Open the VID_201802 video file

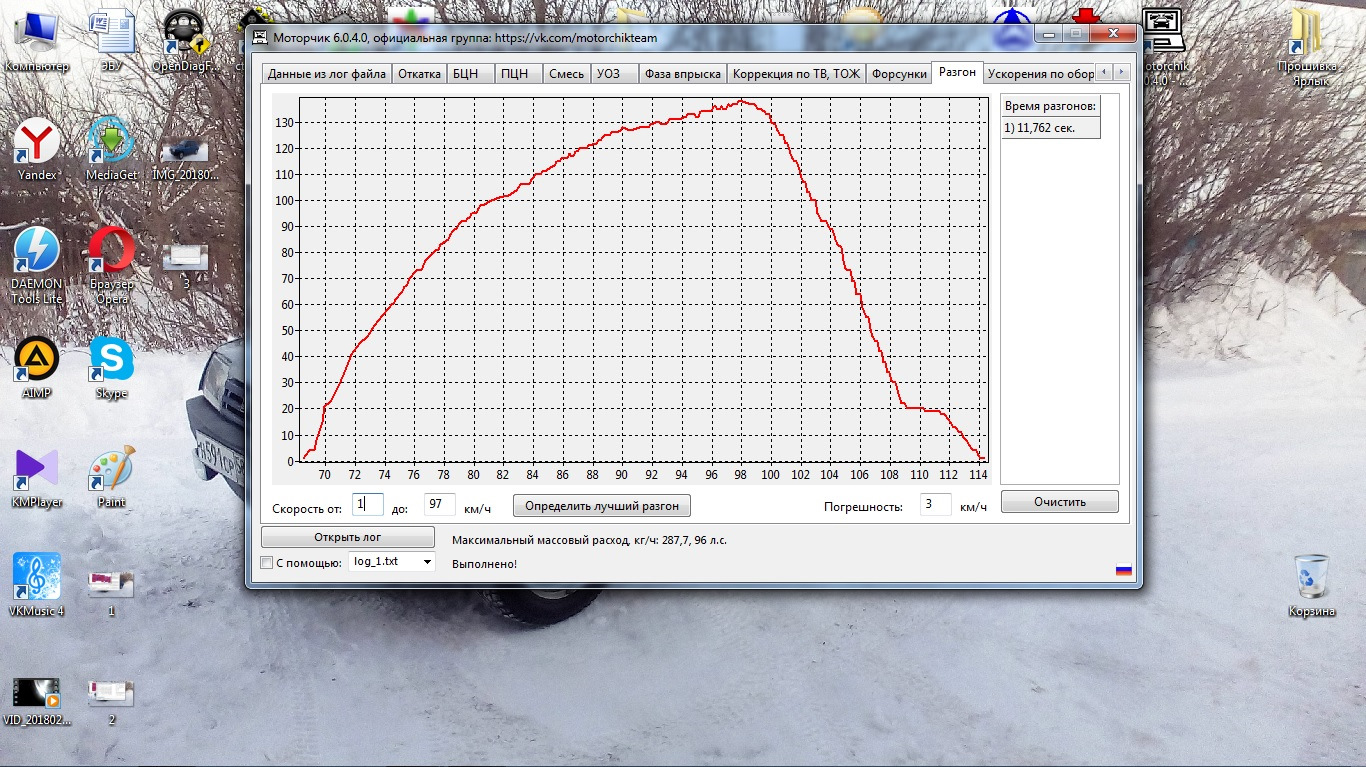pos(37,702)
